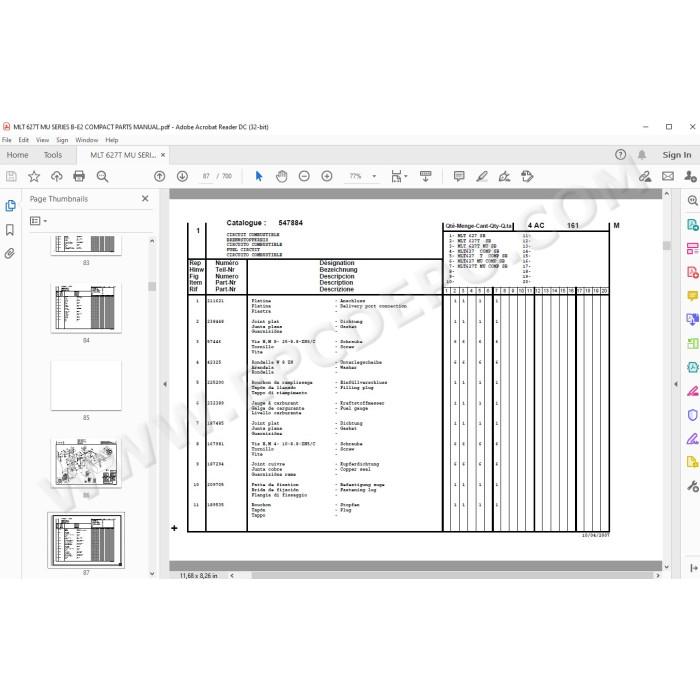Add a comment note icon

tap(459, 176)
